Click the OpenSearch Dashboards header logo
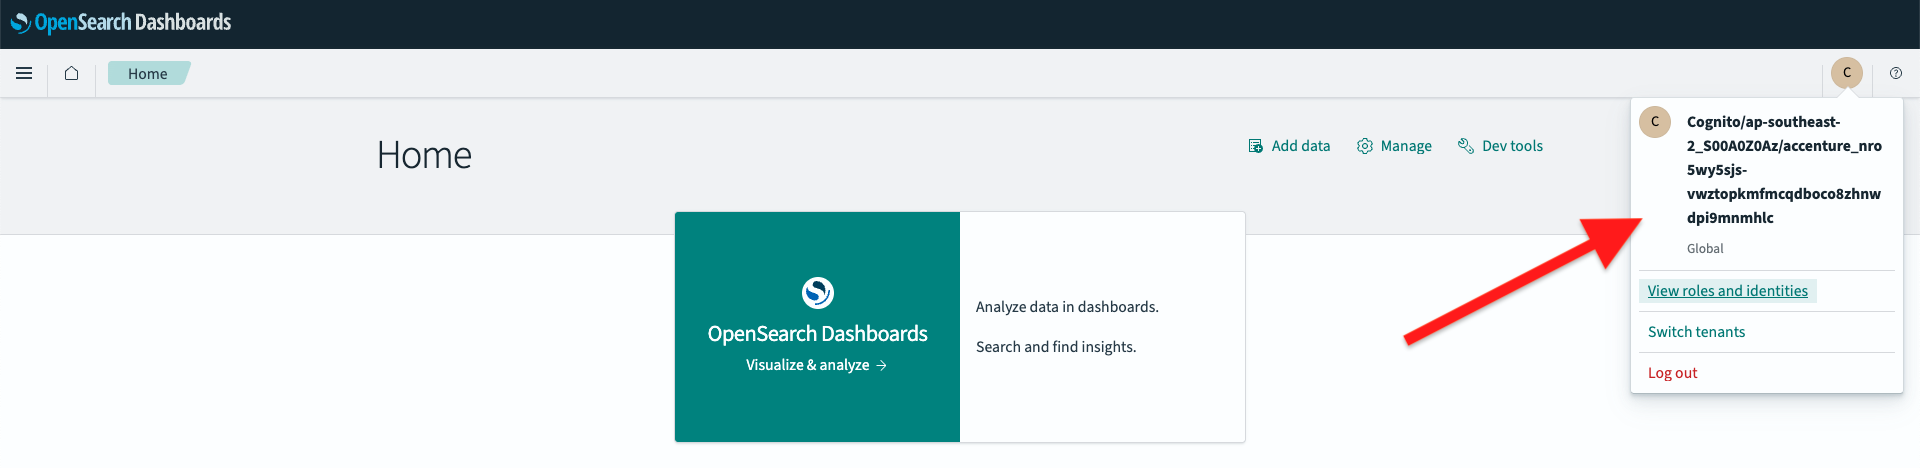1920x468 pixels. [120, 22]
